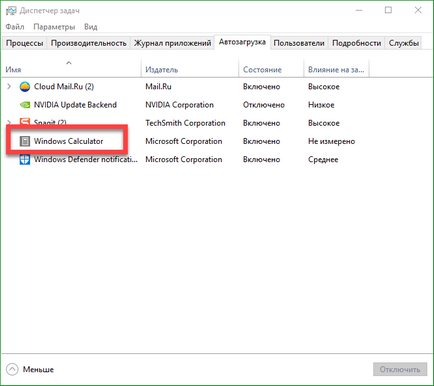Select the Автозагрузка tab
The width and height of the screenshot is (434, 386).
click(242, 42)
